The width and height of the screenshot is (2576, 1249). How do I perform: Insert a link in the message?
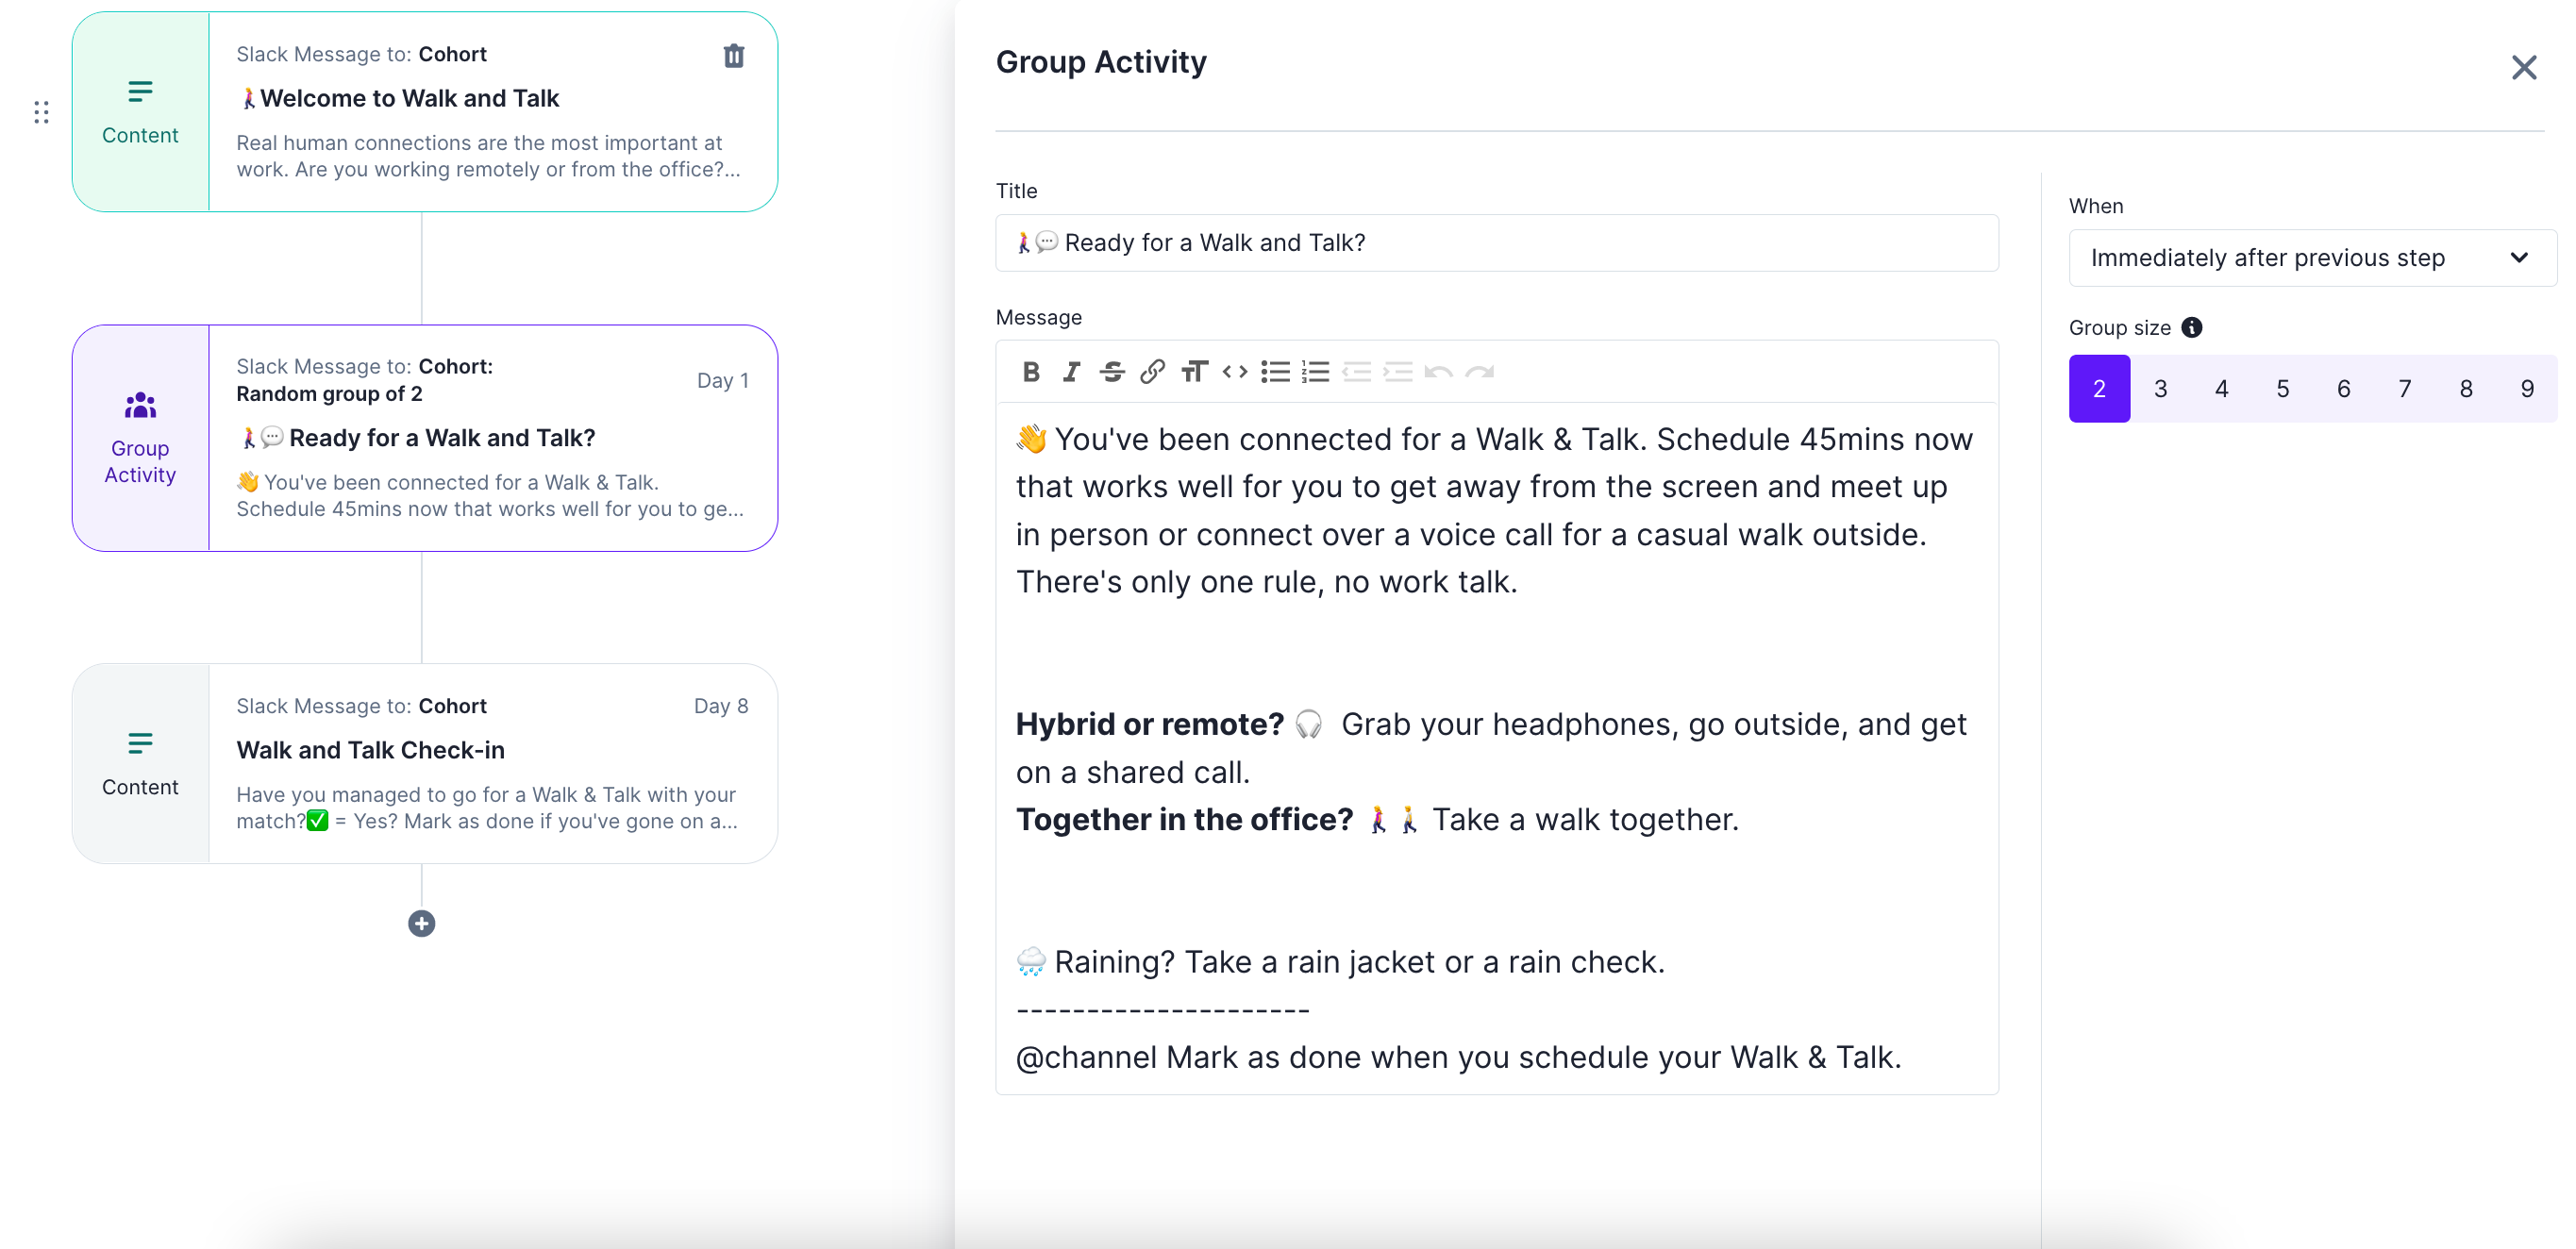pos(1152,372)
